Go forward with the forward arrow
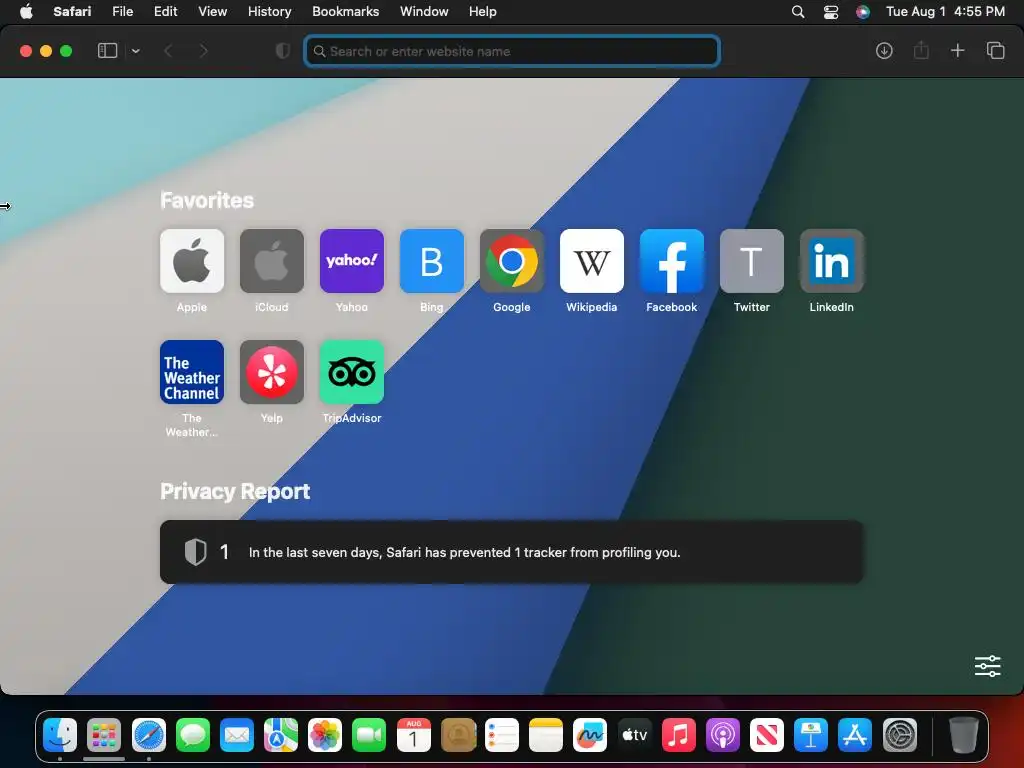Screen dimensions: 1024x768 [x=203, y=51]
